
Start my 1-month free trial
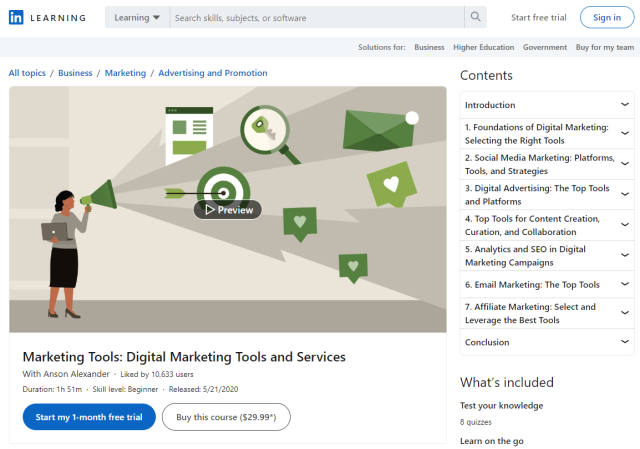(x=89, y=417)
